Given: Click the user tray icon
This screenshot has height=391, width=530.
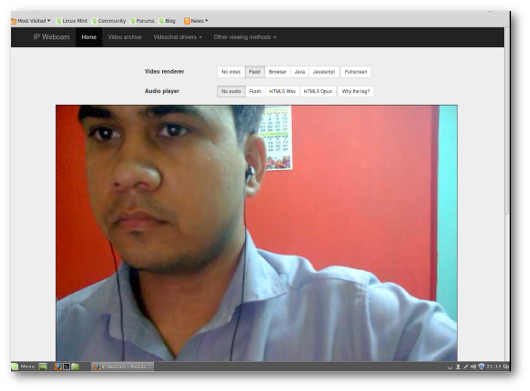Looking at the screenshot, I should 458,366.
